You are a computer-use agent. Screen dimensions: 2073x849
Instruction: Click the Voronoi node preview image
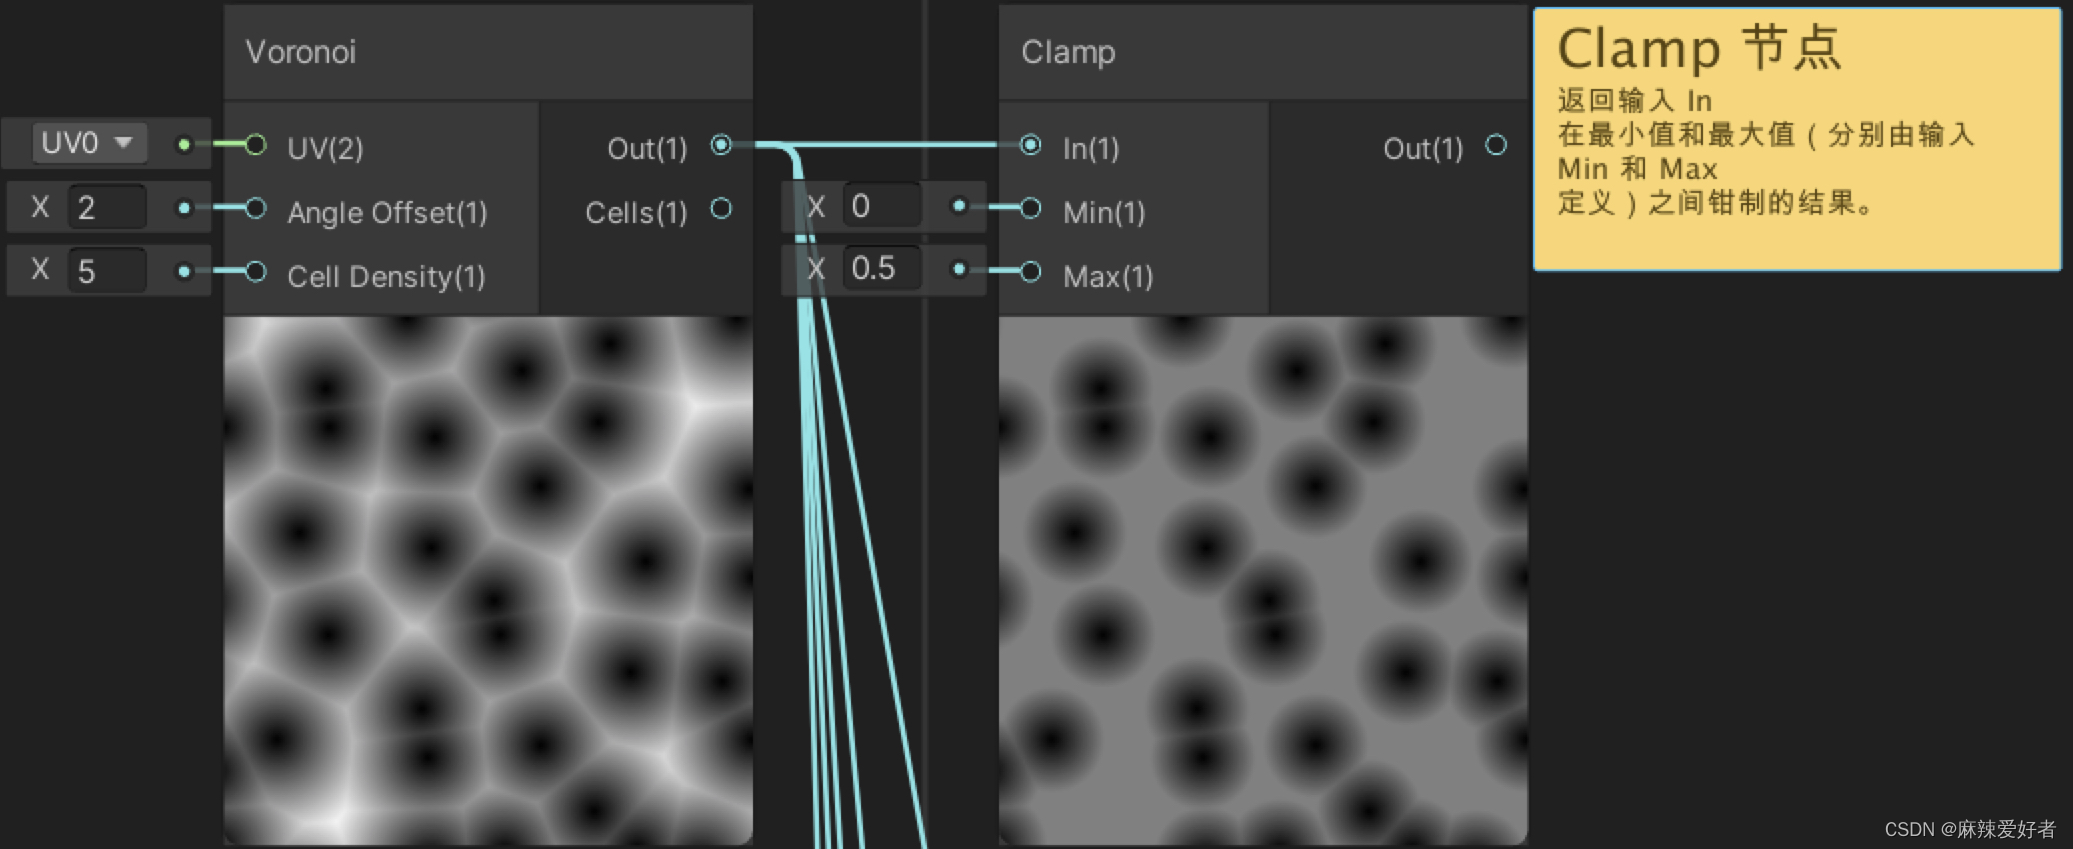coord(488,580)
